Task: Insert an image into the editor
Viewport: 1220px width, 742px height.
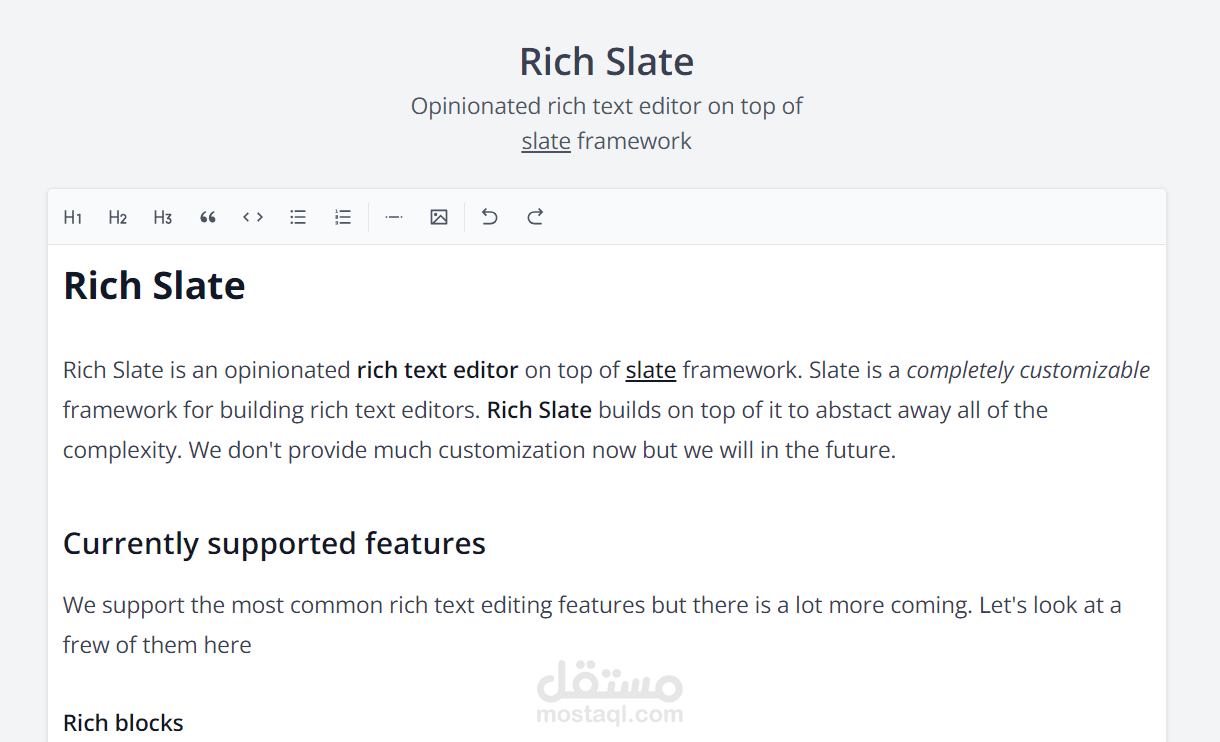Action: click(x=439, y=217)
